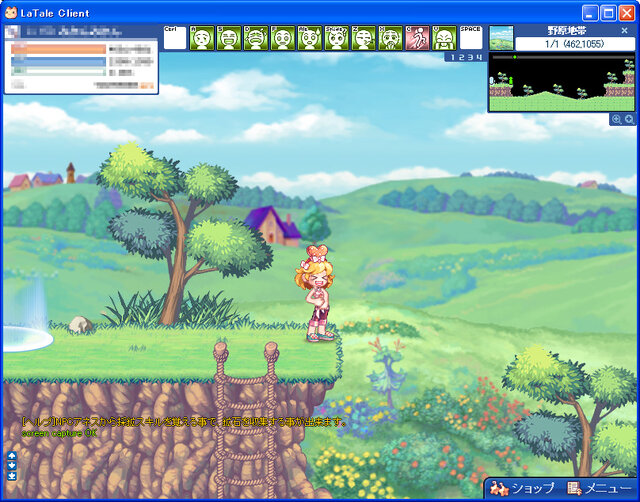Select the sweat-drop face emote on Alt slot
Image resolution: width=640 pixels, height=502 pixels.
[310, 38]
